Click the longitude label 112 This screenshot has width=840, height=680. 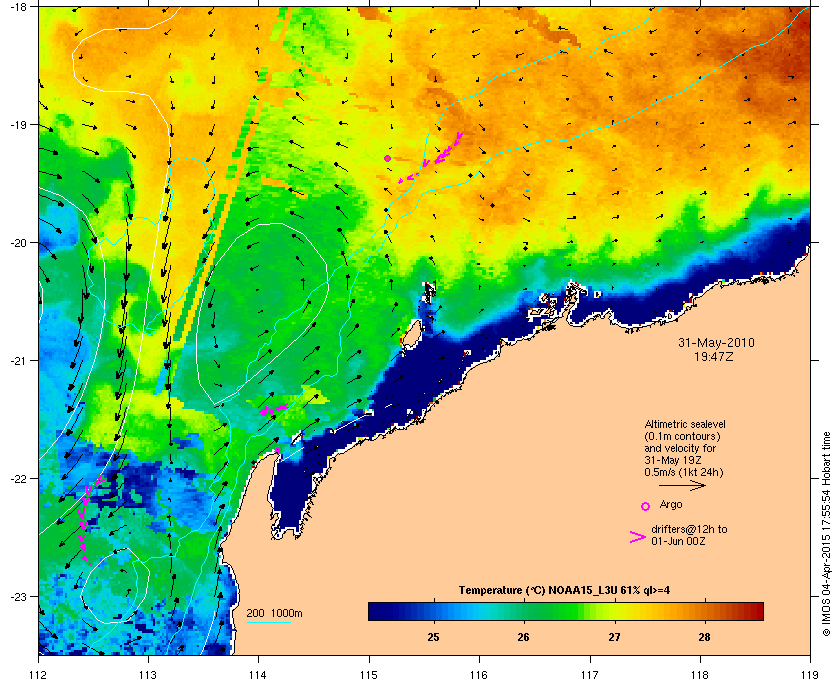(39, 675)
